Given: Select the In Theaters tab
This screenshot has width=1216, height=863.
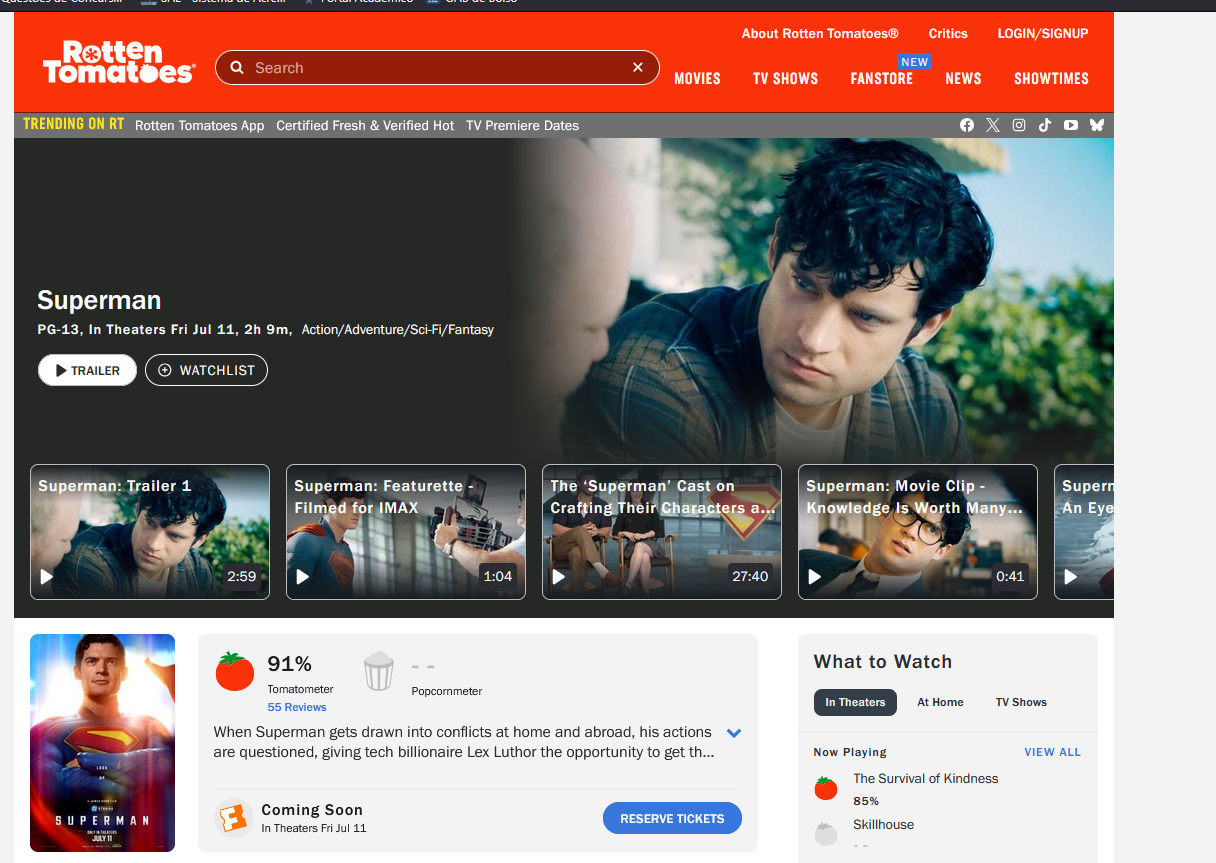Looking at the screenshot, I should (x=855, y=702).
